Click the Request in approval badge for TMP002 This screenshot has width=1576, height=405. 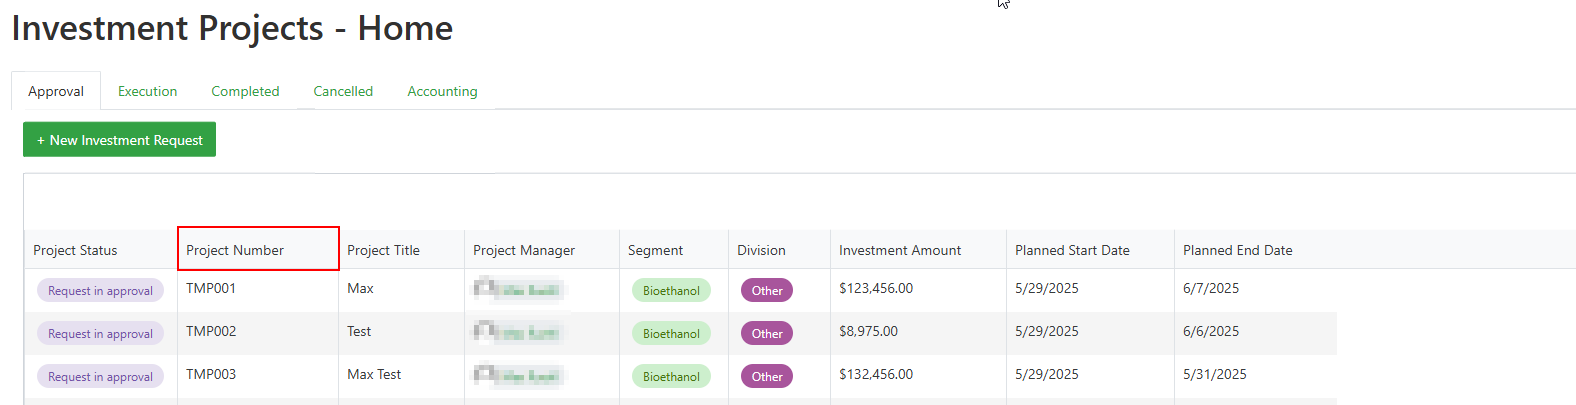click(x=100, y=334)
